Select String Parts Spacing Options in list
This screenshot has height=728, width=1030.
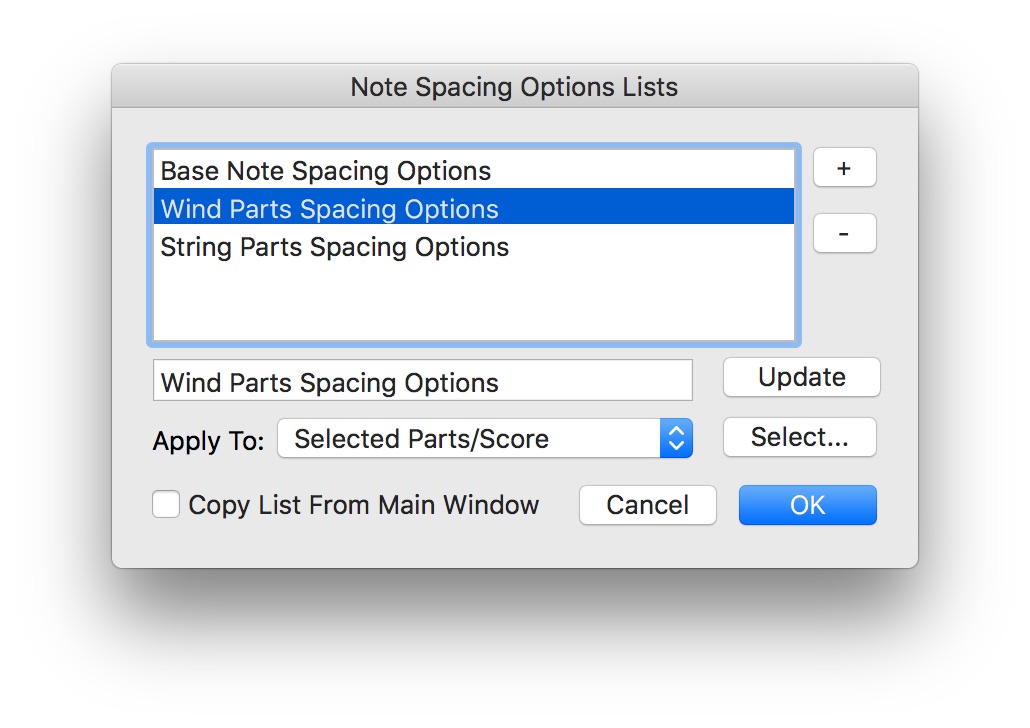[335, 247]
